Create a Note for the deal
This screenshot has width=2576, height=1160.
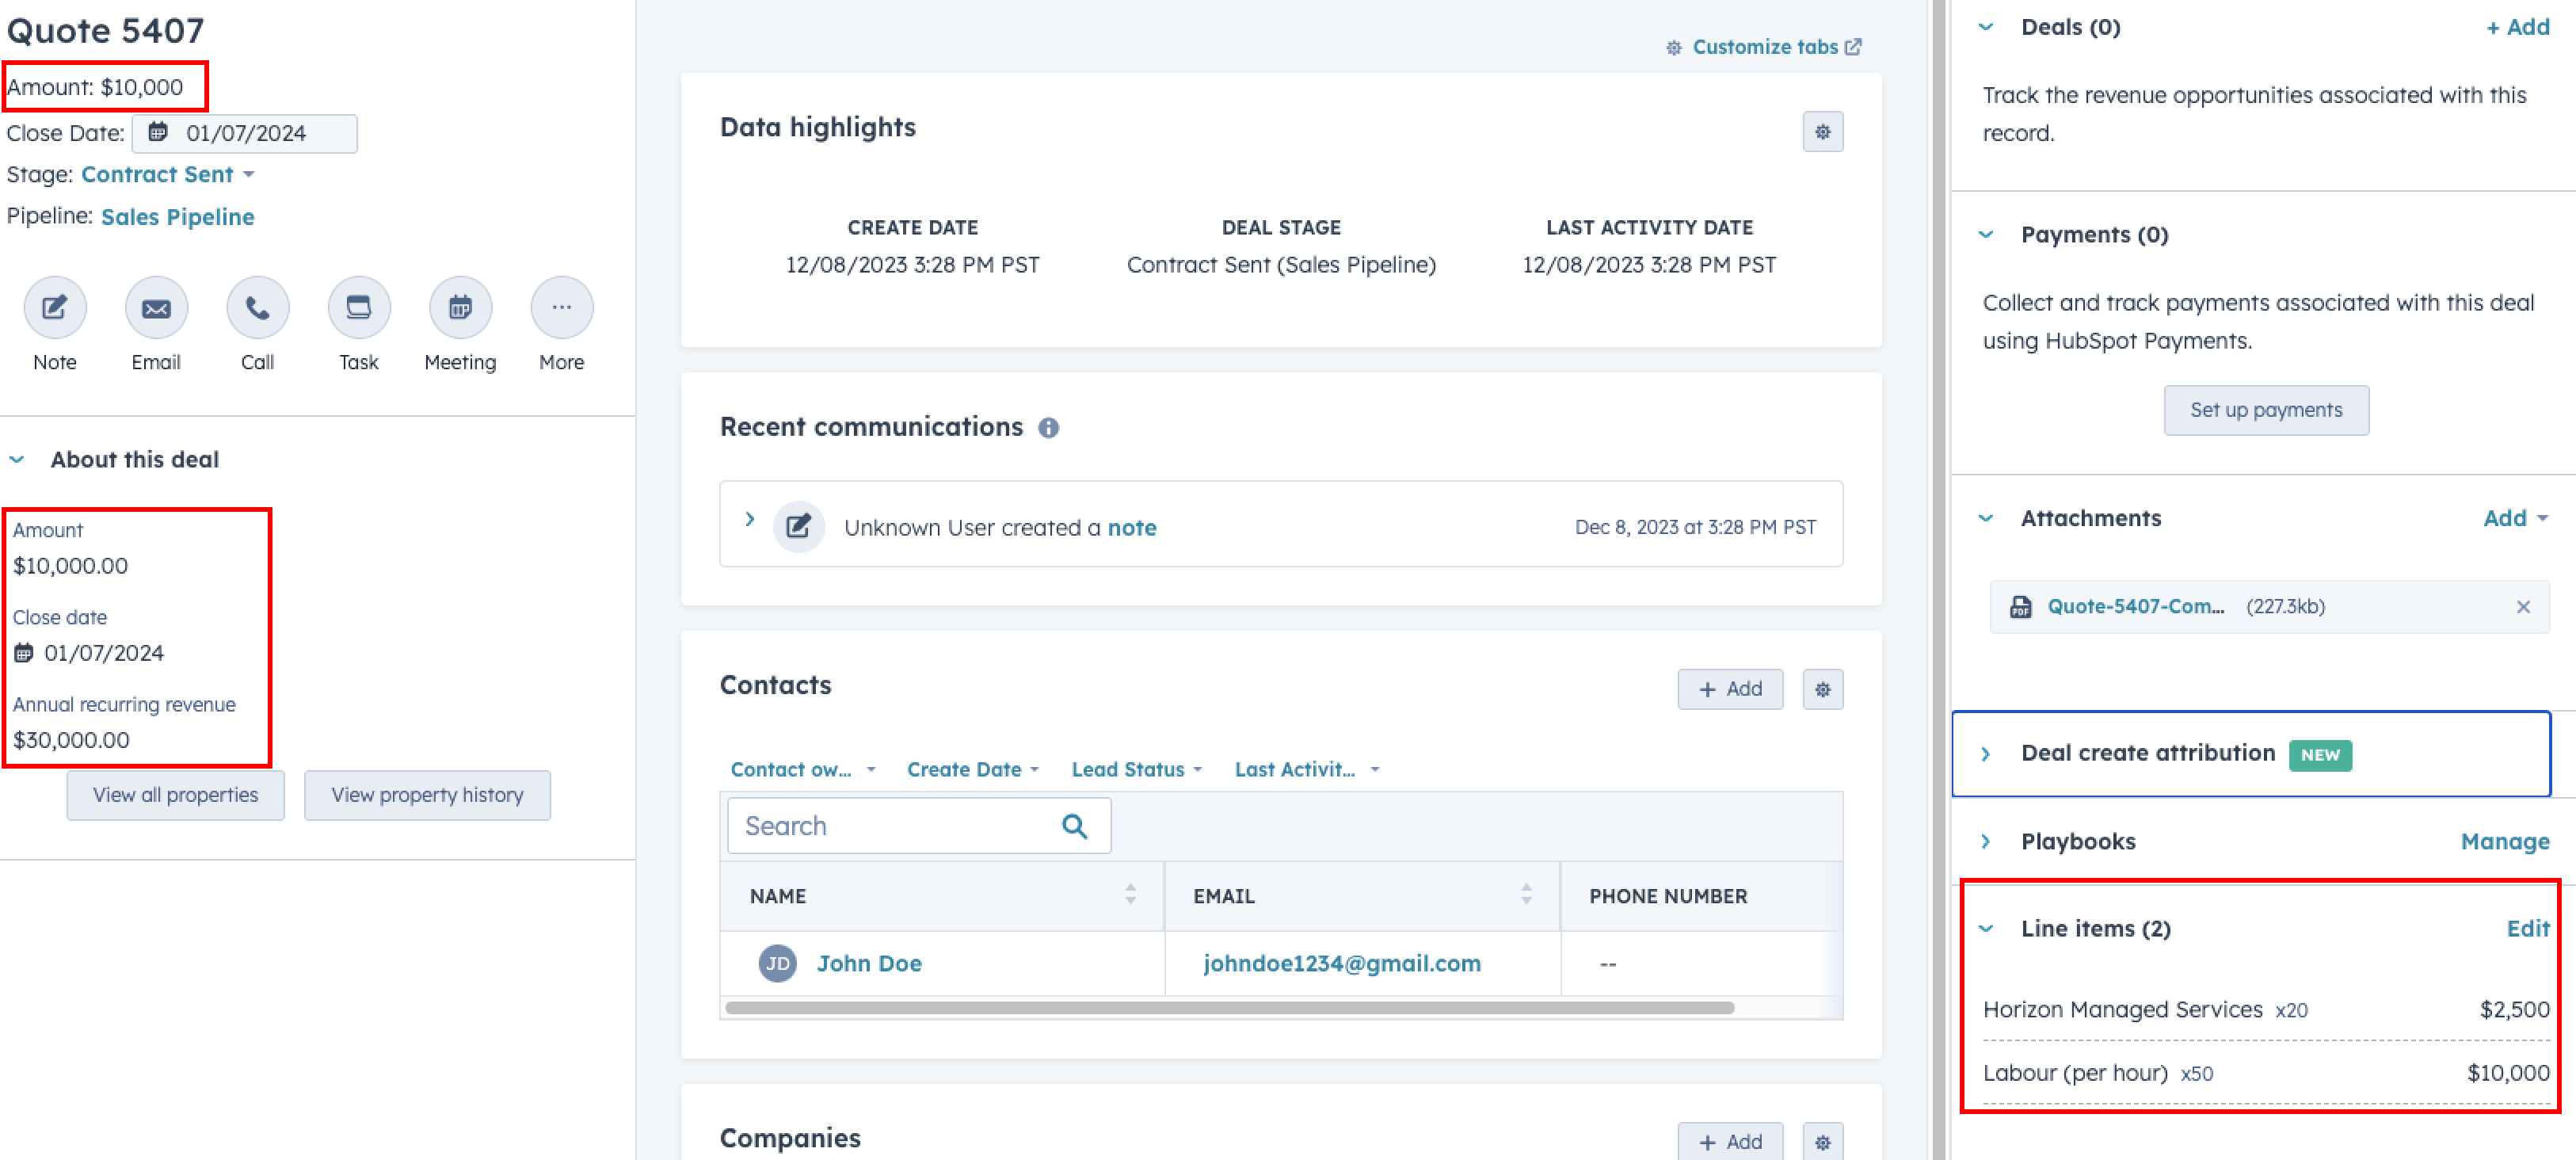pyautogui.click(x=55, y=307)
